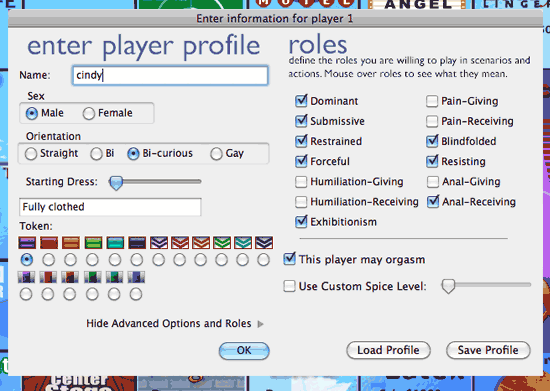Click the Load Profile button
The width and height of the screenshot is (550, 391).
(x=388, y=350)
